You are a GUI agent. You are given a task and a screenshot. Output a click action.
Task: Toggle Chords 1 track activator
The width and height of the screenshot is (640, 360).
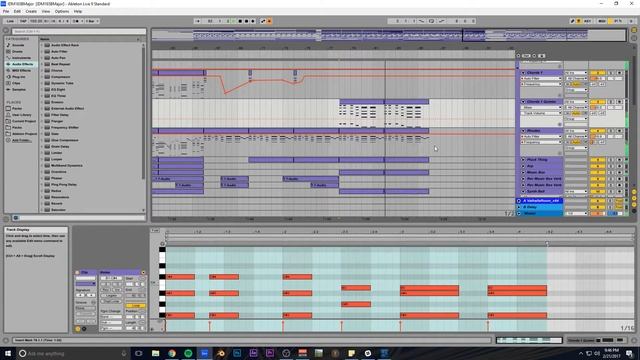(x=597, y=73)
